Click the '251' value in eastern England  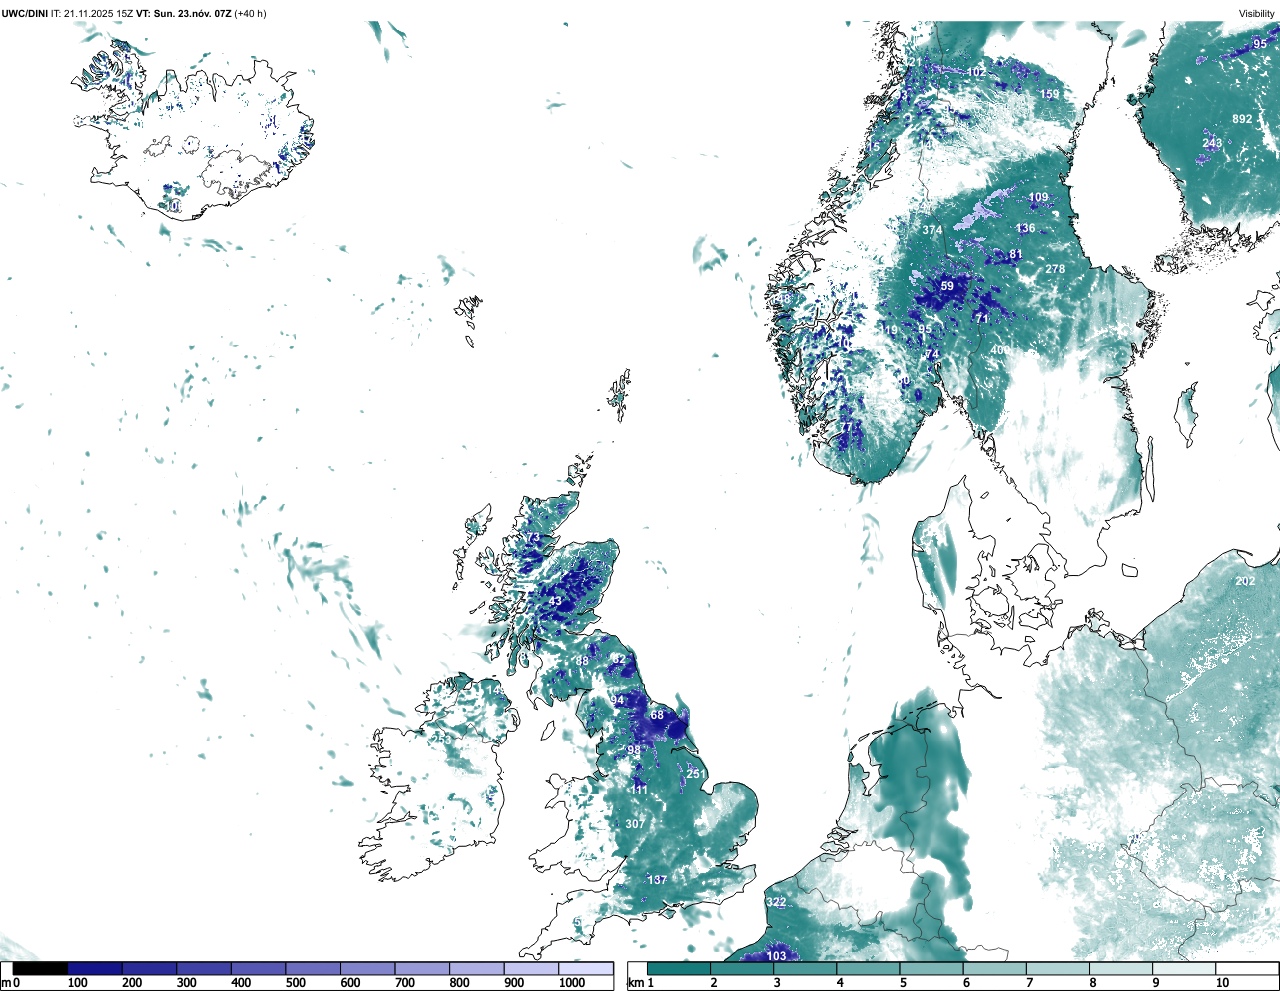[x=696, y=774]
